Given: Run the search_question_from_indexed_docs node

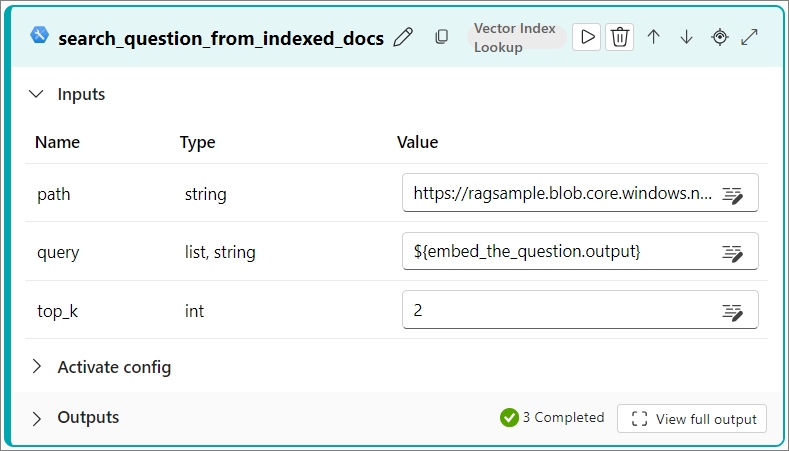Looking at the screenshot, I should click(x=588, y=37).
